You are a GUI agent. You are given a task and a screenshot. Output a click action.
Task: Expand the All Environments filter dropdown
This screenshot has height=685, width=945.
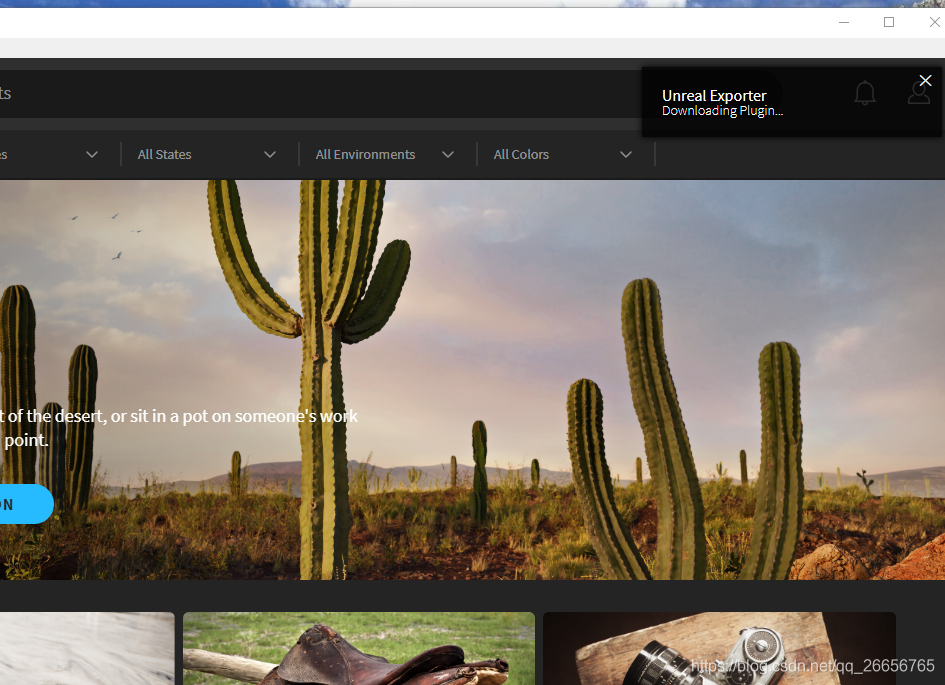tap(385, 154)
